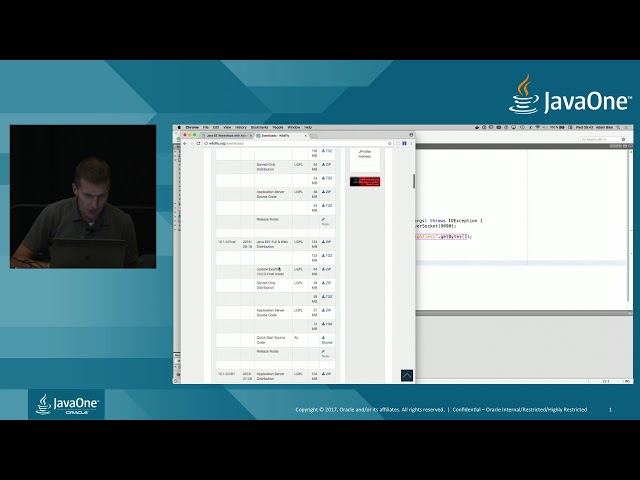This screenshot has height=480, width=640.
Task: Click the menu bar clock
Action: [x=584, y=127]
